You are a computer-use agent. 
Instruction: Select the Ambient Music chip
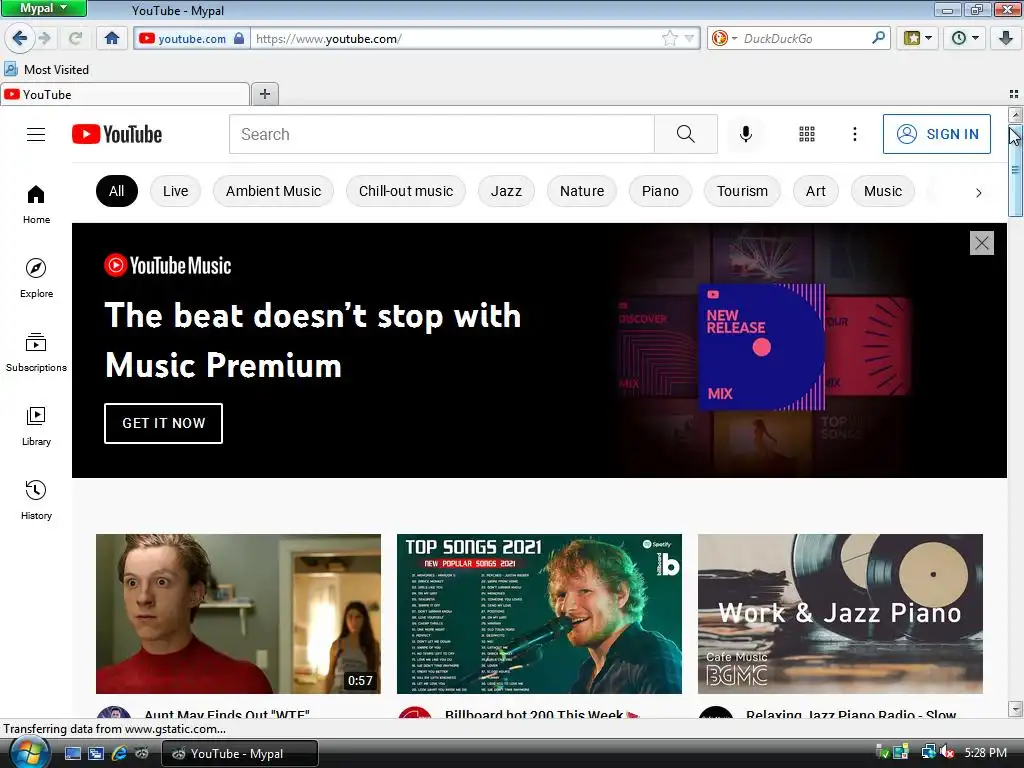273,191
